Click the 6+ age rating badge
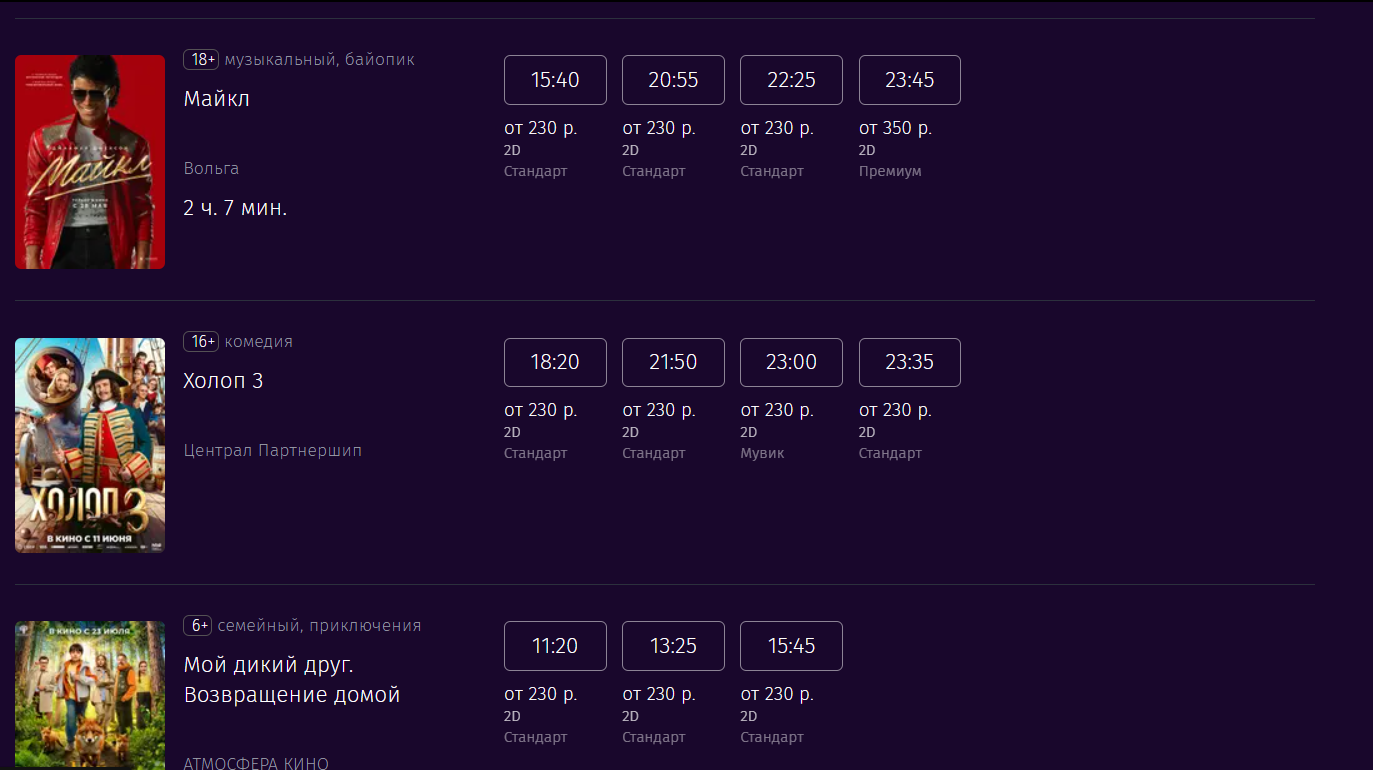The width and height of the screenshot is (1373, 770). 198,626
